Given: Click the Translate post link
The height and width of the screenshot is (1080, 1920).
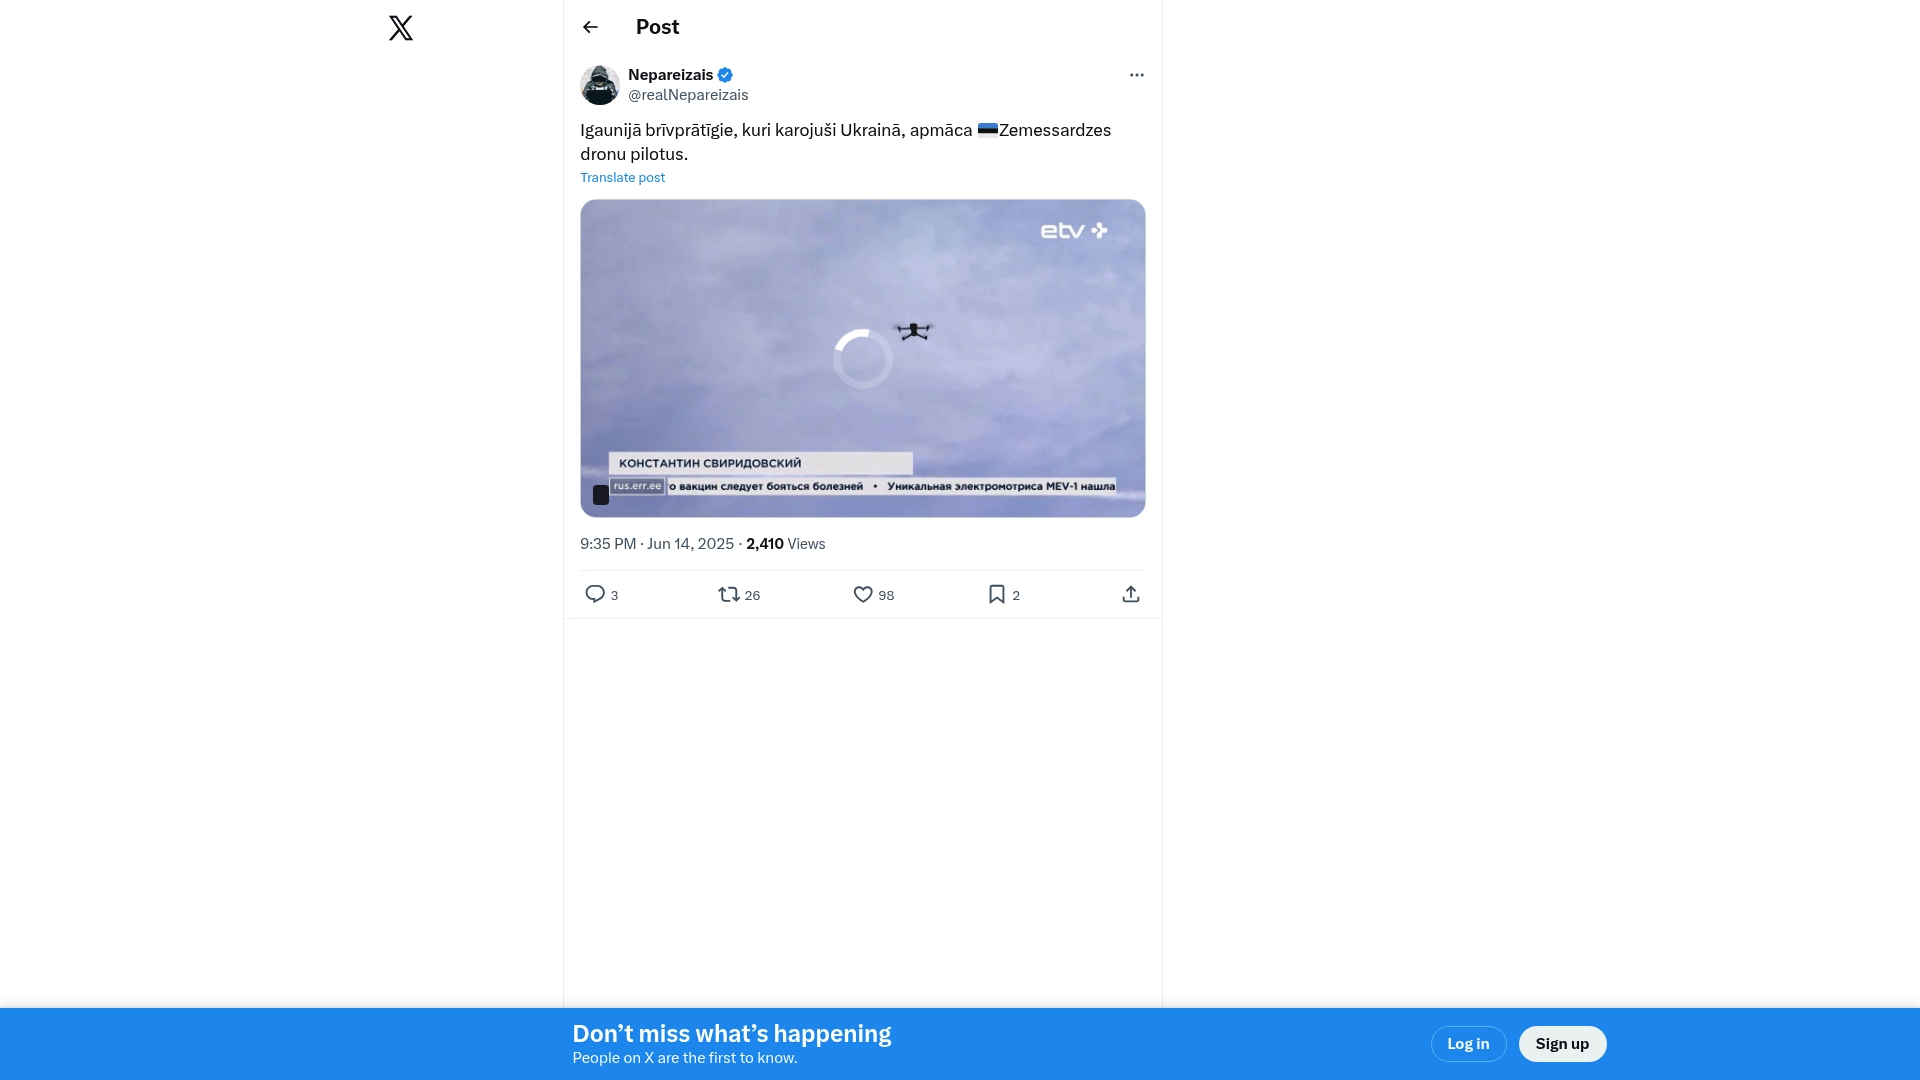Looking at the screenshot, I should 622,177.
